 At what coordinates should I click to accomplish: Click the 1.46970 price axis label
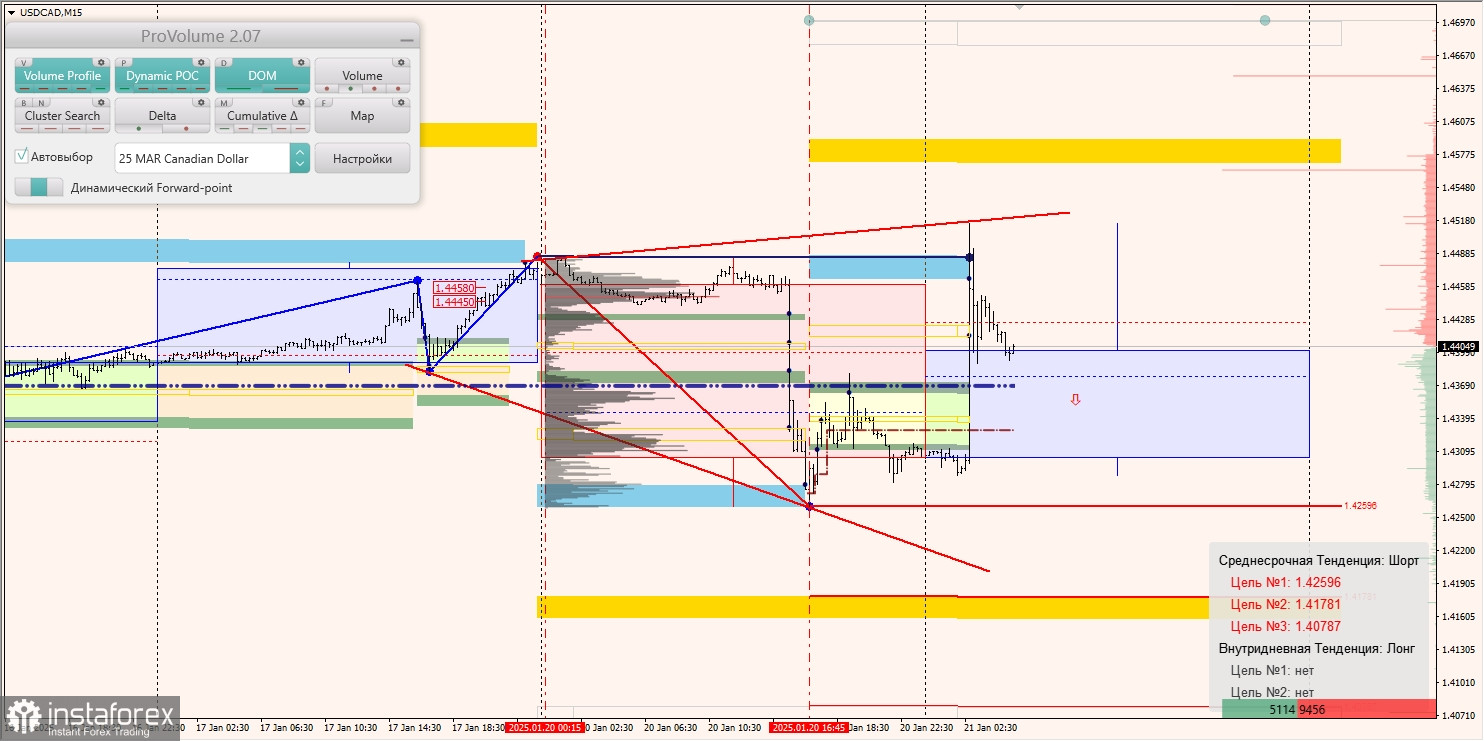pyautogui.click(x=1458, y=22)
